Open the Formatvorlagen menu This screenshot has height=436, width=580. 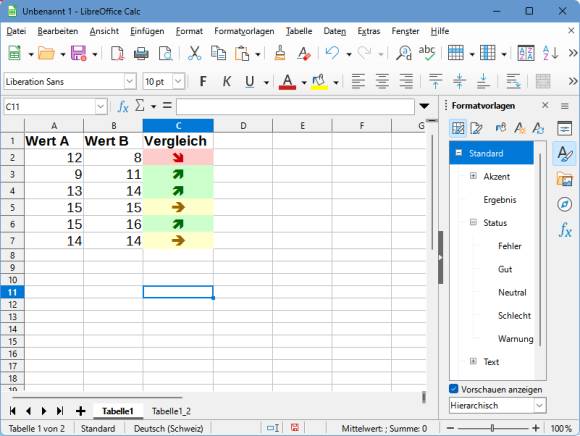click(244, 31)
